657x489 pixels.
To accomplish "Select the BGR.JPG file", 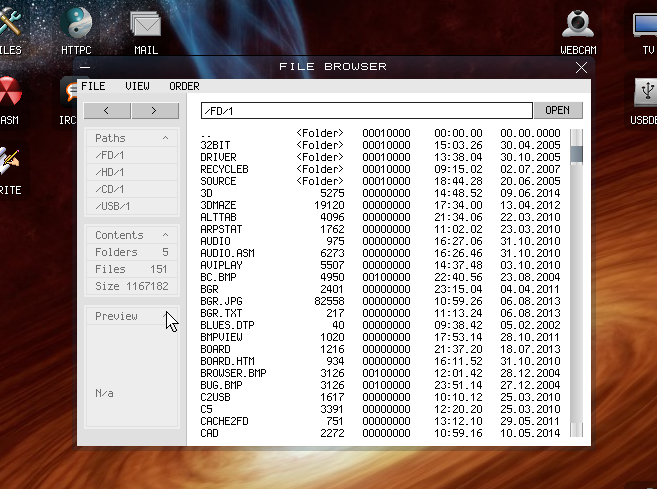I will click(380, 301).
